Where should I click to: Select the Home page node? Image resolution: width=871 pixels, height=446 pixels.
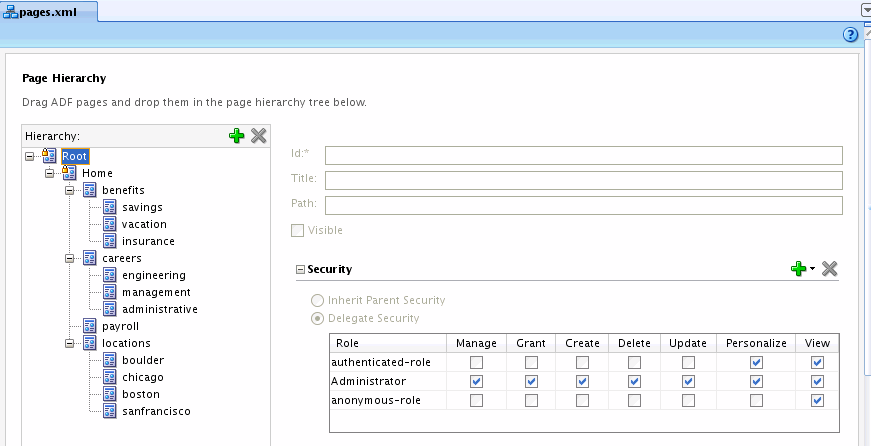[x=97, y=173]
